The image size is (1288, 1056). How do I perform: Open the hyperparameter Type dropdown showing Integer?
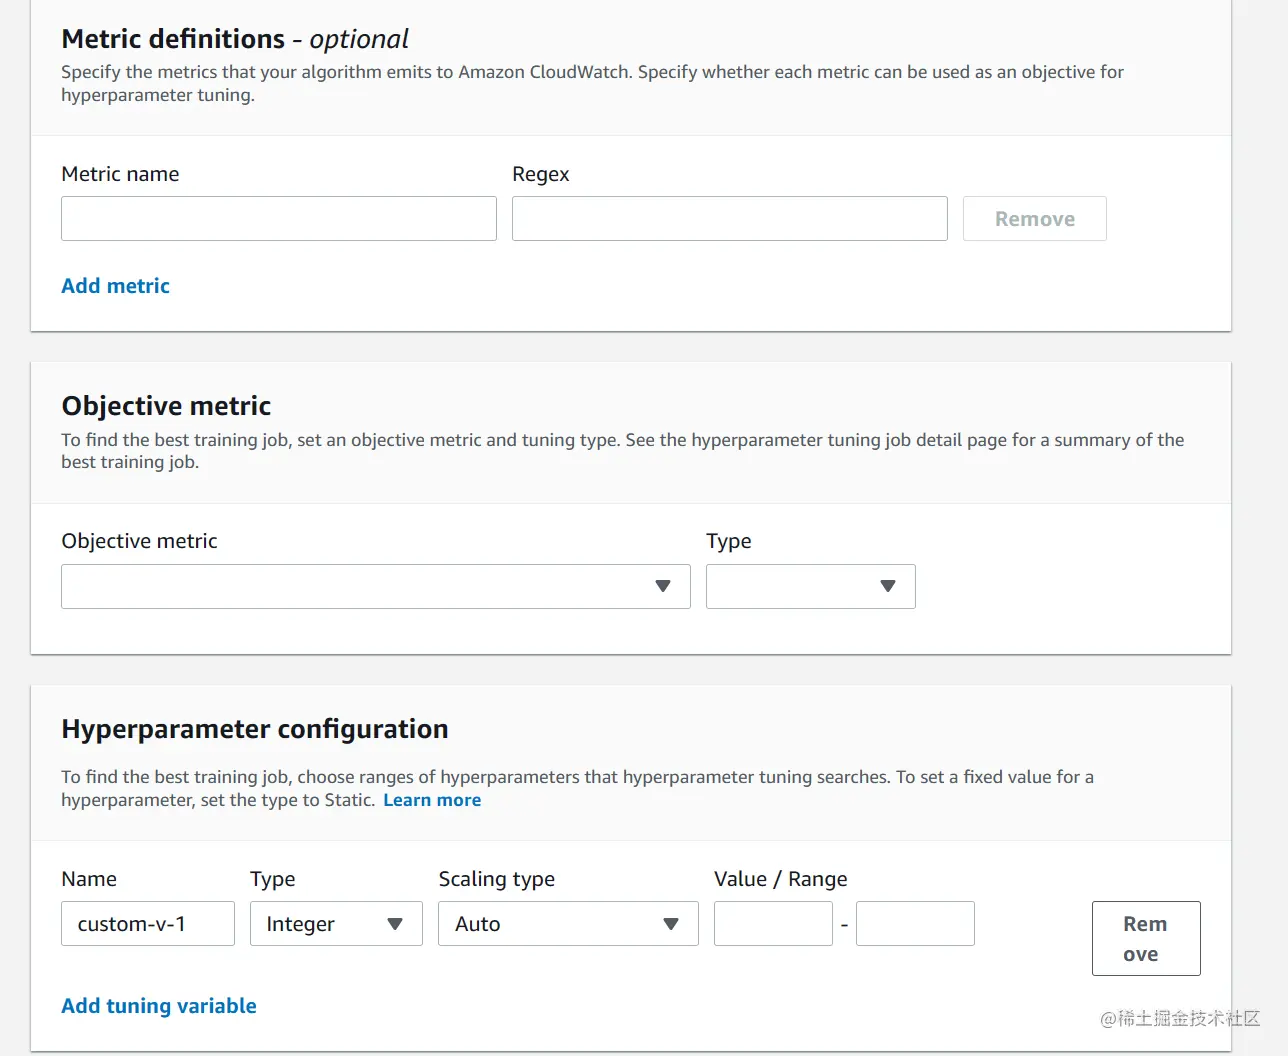[336, 924]
